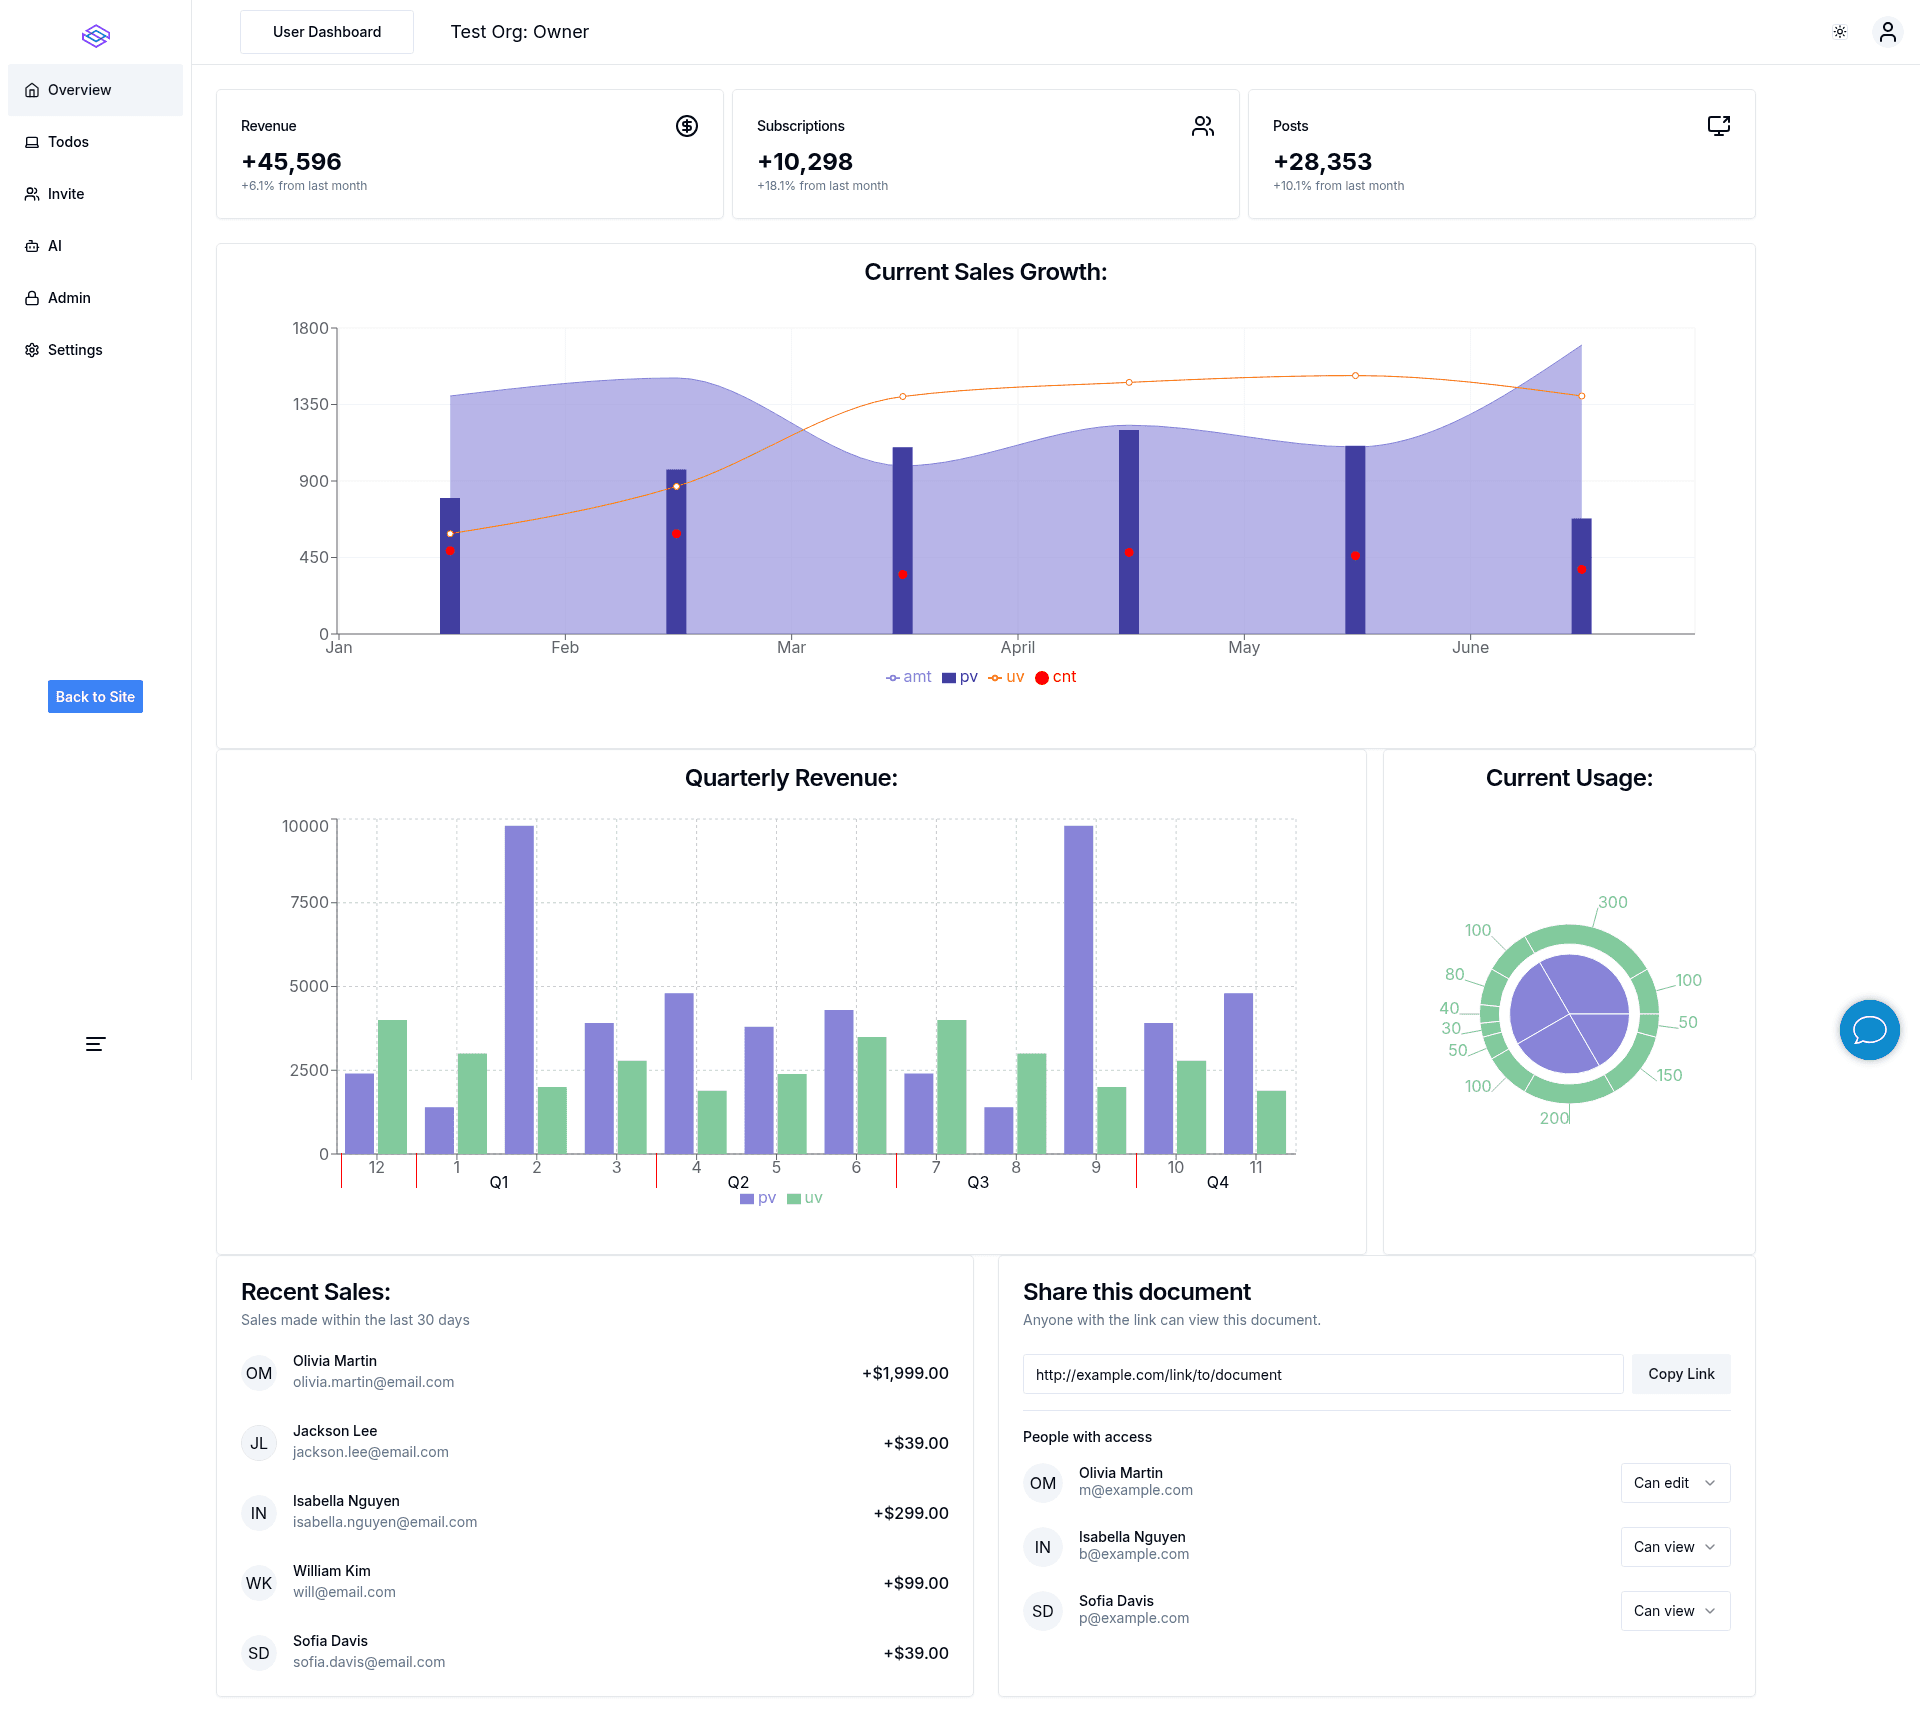Viewport: 1920px width, 1721px height.
Task: Click the +$99.00 sale amount
Action: (916, 1583)
